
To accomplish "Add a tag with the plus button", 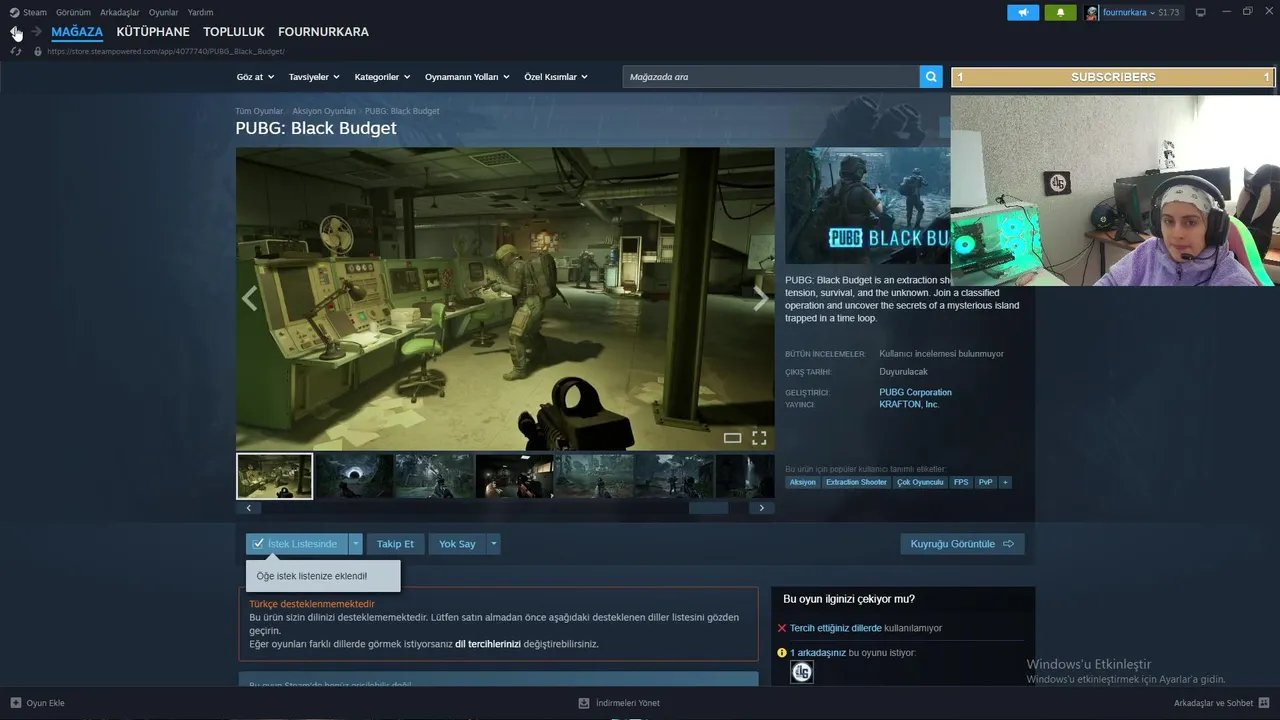I will click(1005, 482).
